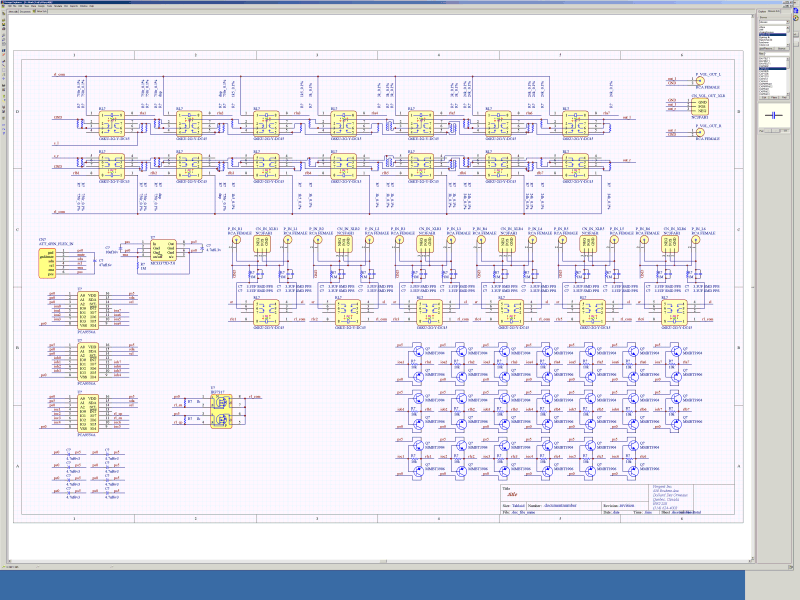Click the capacitor symbol preview thumbnail
Viewport: 800px width, 600px height.
click(774, 115)
